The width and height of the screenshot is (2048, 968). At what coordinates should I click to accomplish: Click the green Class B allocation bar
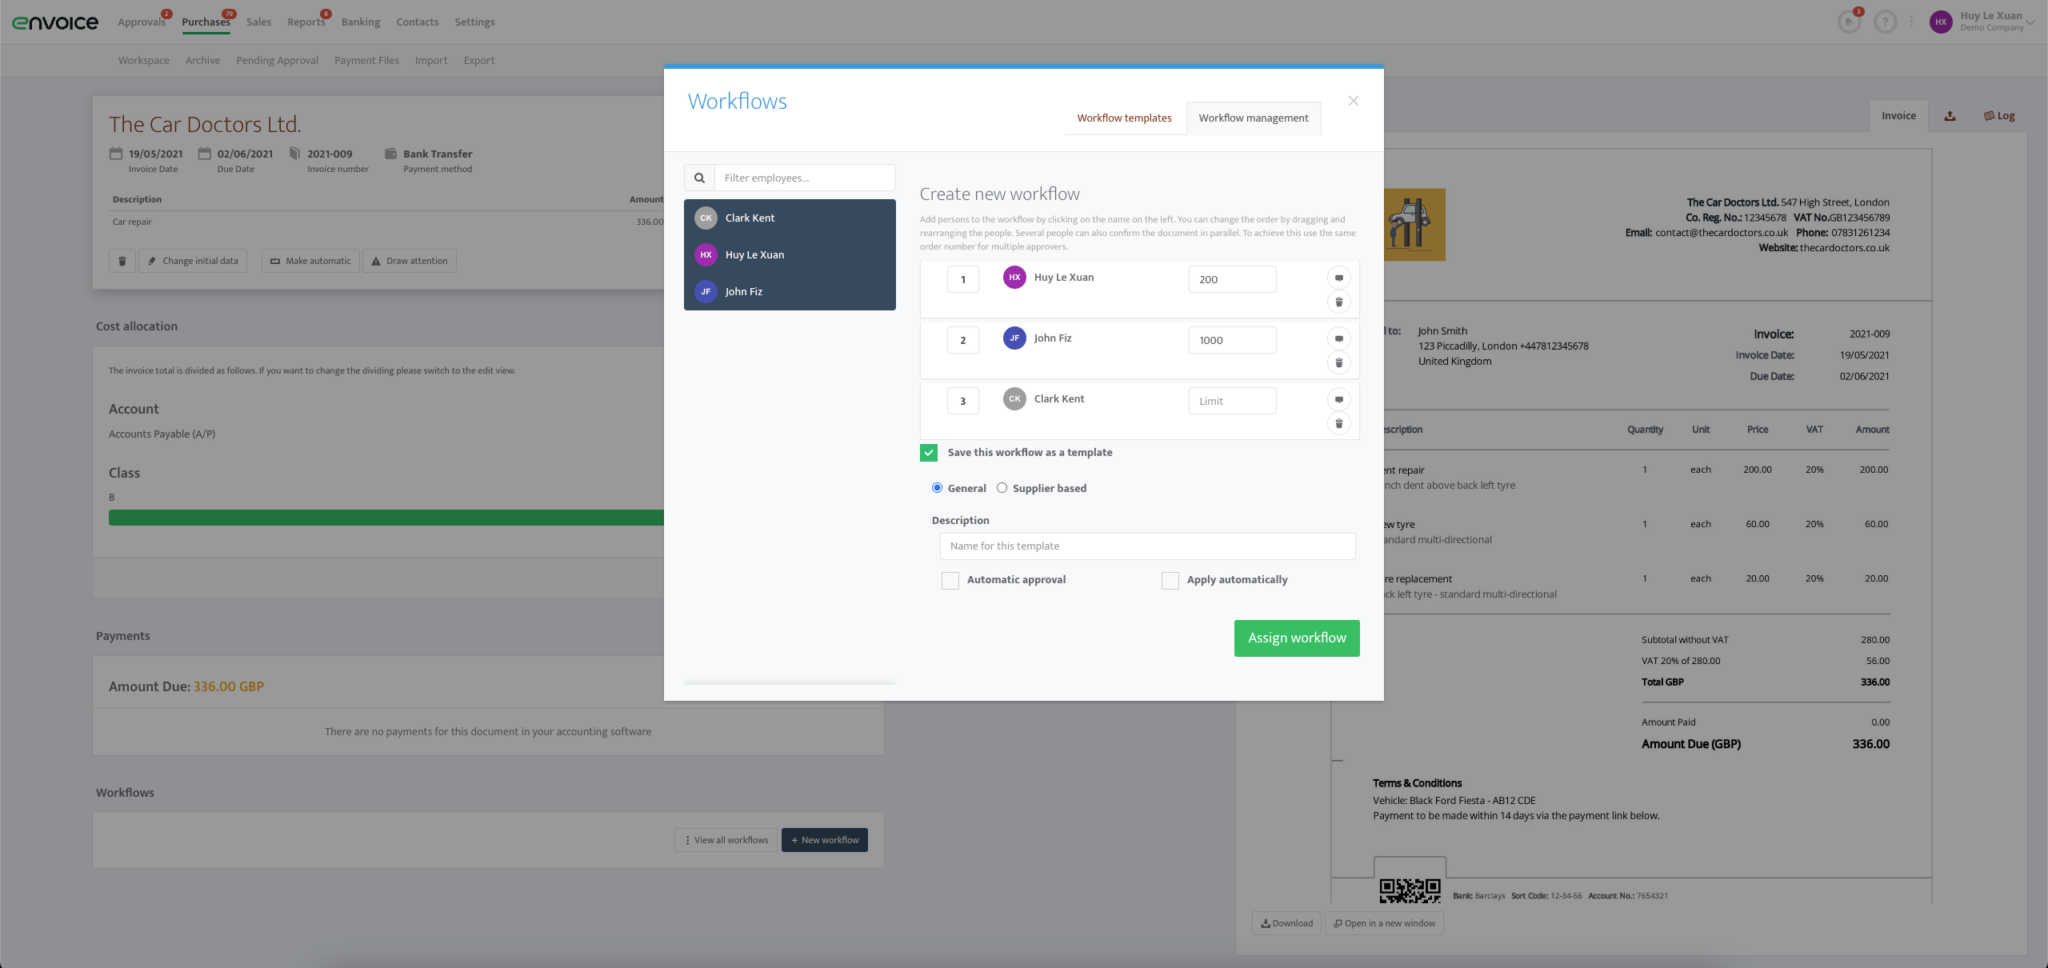[400, 517]
